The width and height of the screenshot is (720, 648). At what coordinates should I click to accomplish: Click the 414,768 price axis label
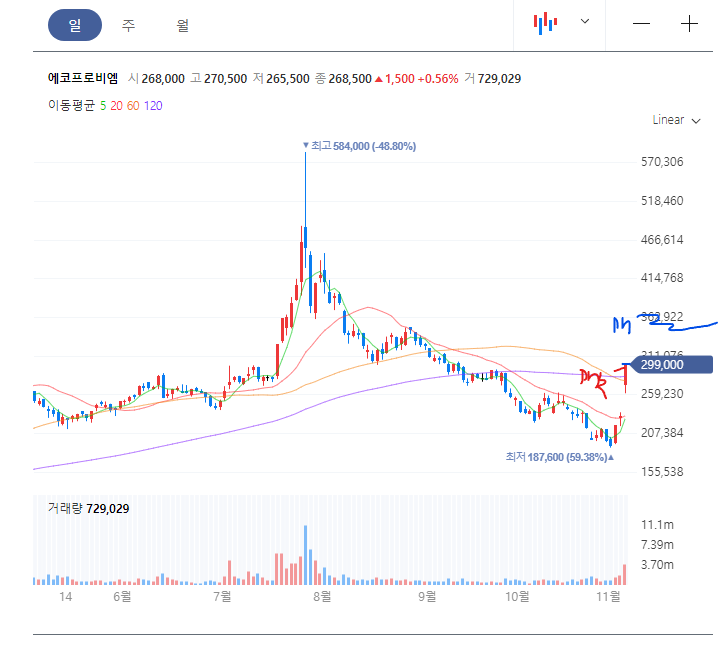(x=662, y=278)
